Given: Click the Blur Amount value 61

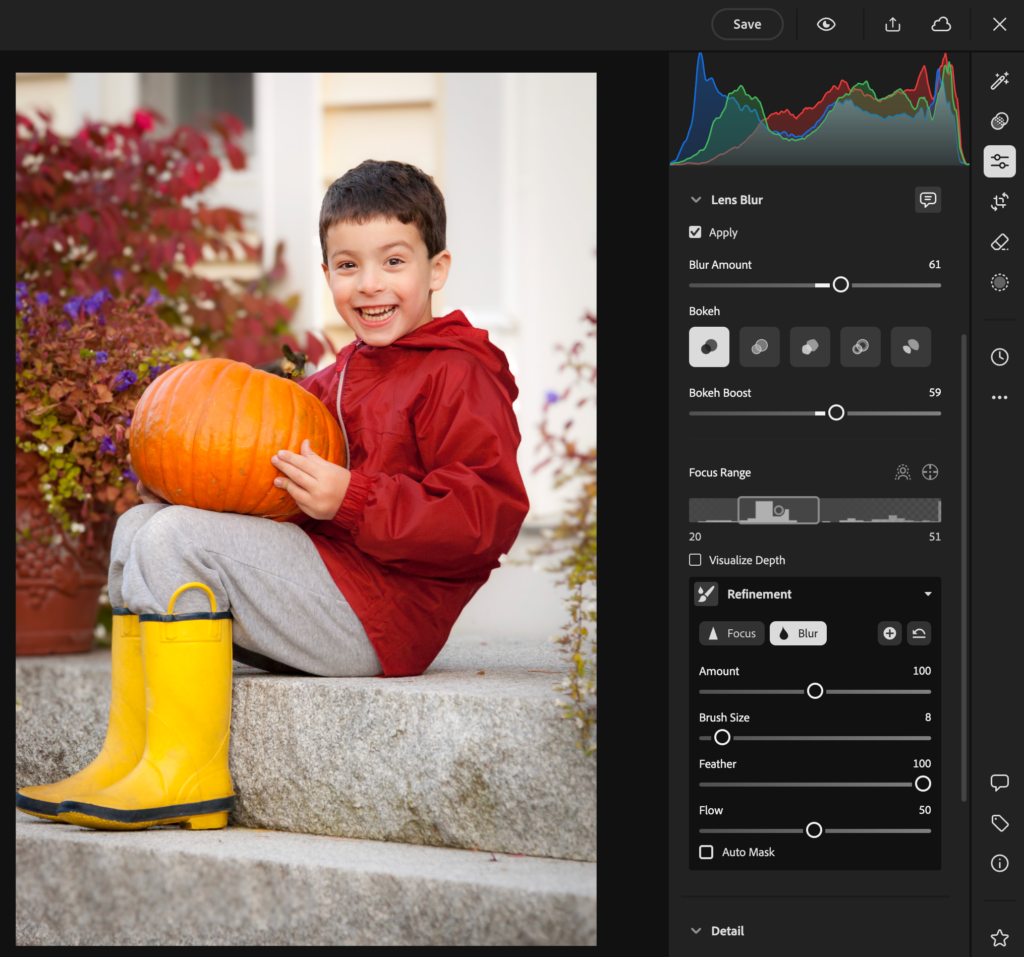Looking at the screenshot, I should (x=935, y=265).
